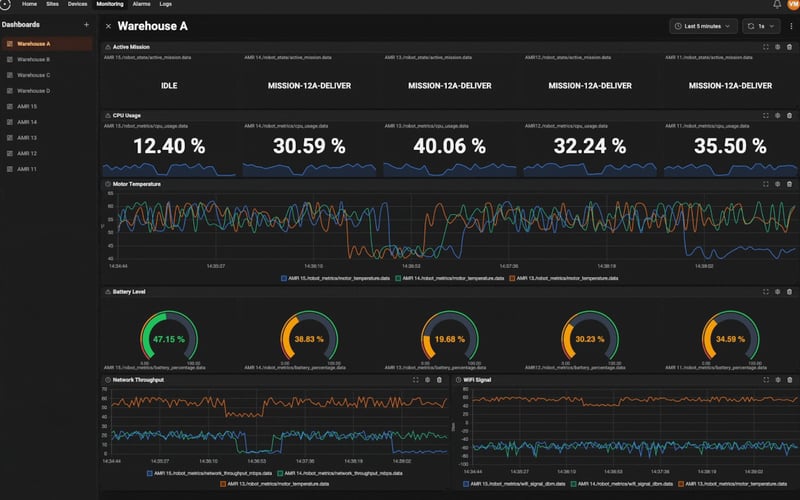Open the Last 5 minutes time range dropdown
The image size is (800, 500).
(703, 26)
